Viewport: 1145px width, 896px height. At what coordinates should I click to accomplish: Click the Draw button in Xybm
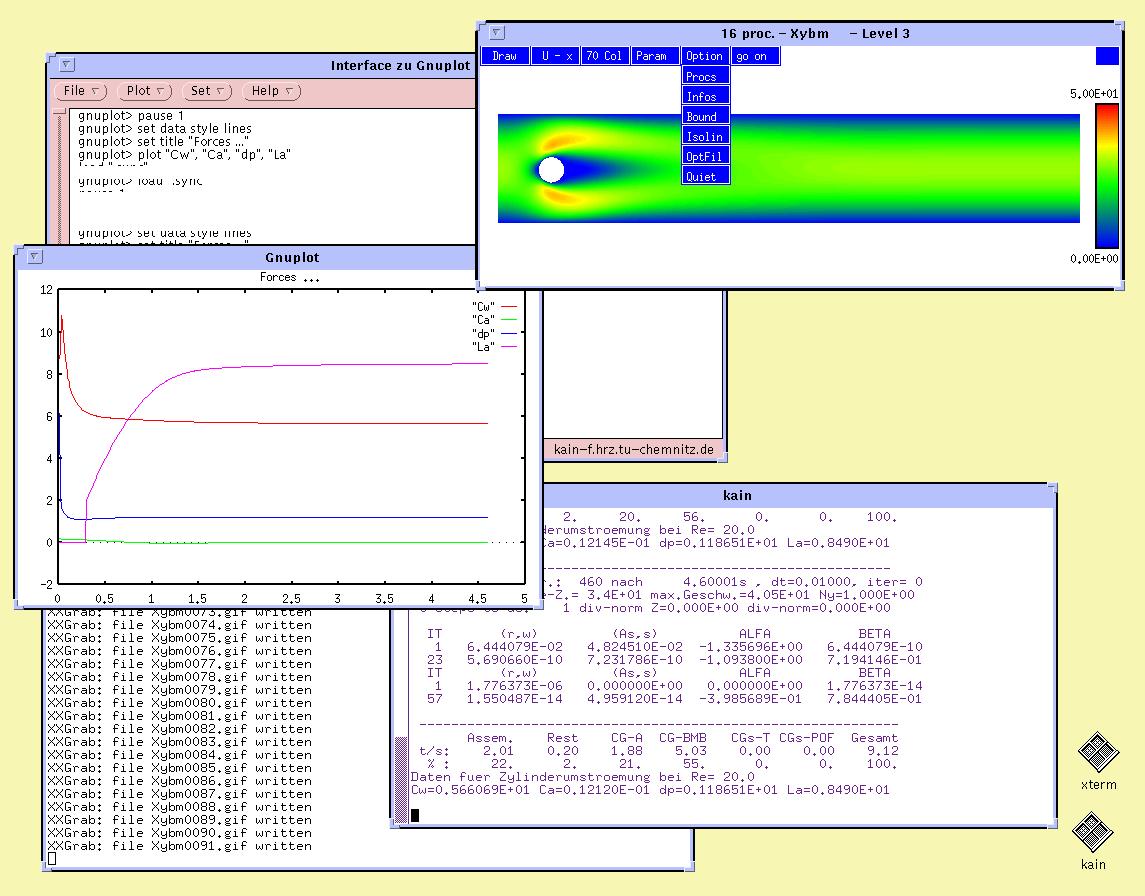(505, 56)
